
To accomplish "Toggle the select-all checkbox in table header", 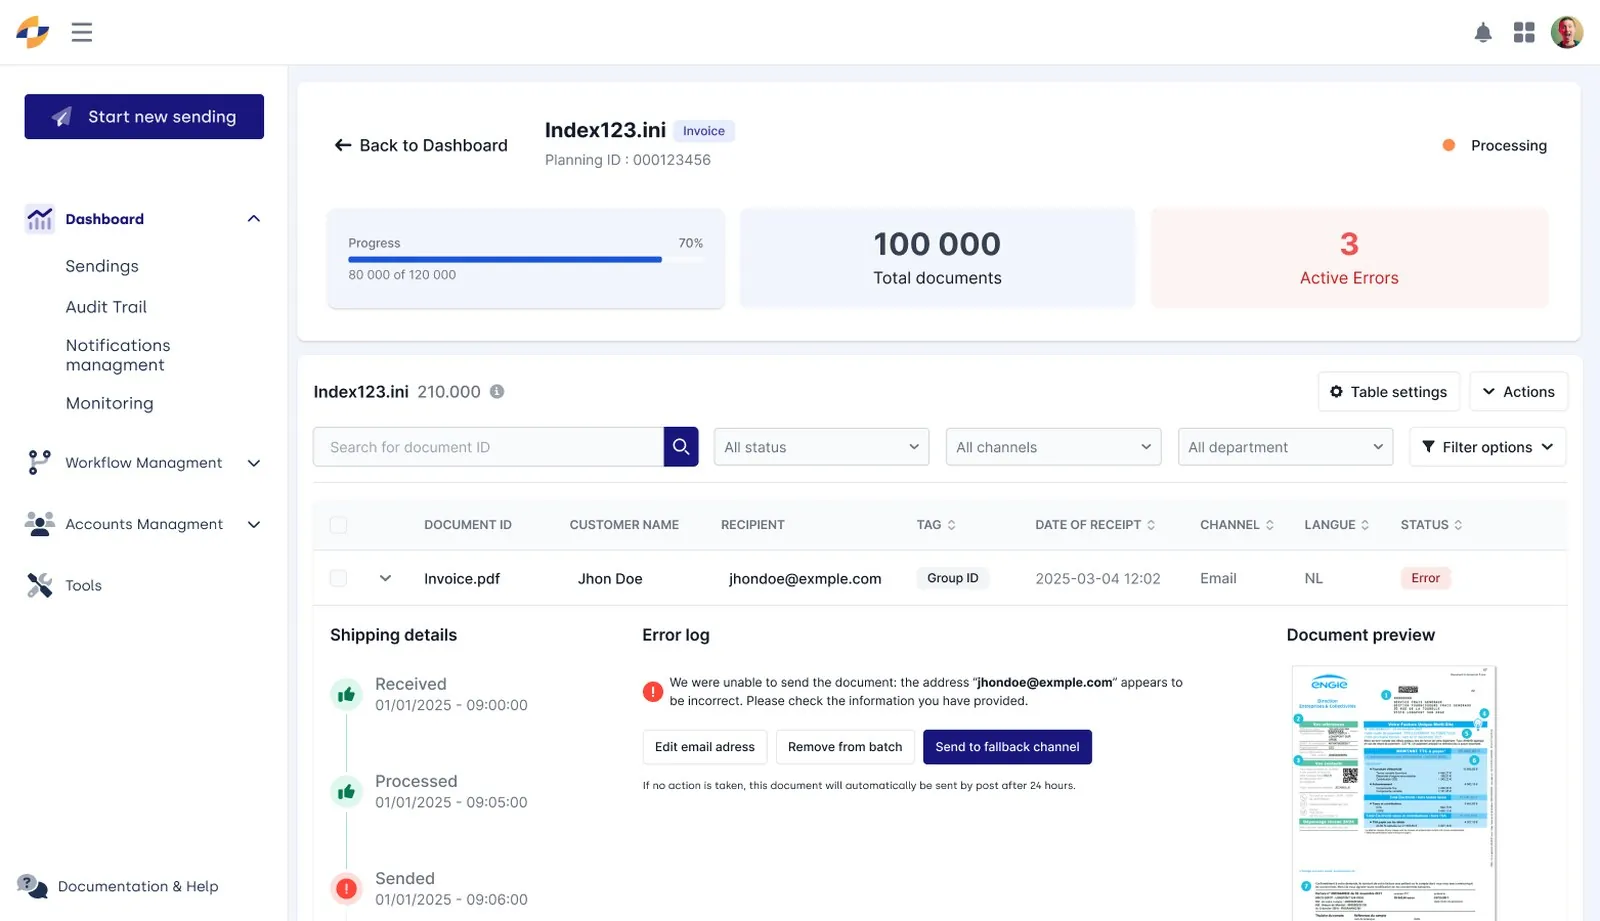I will point(339,525).
